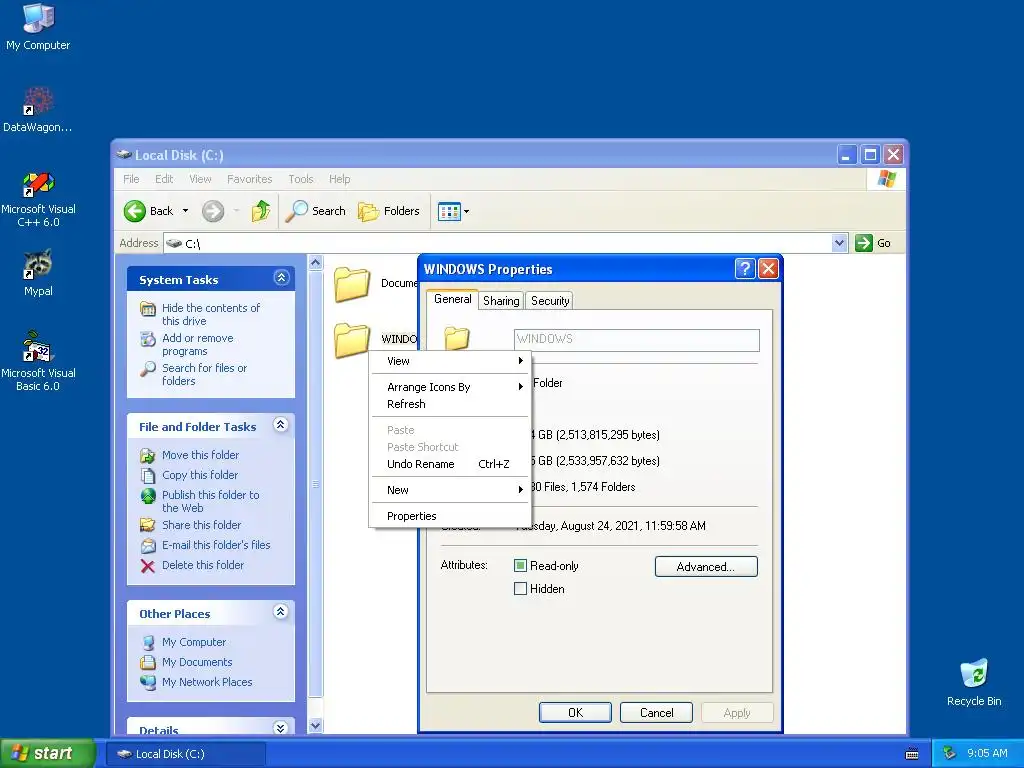Click the OK button in Properties

coord(575,713)
